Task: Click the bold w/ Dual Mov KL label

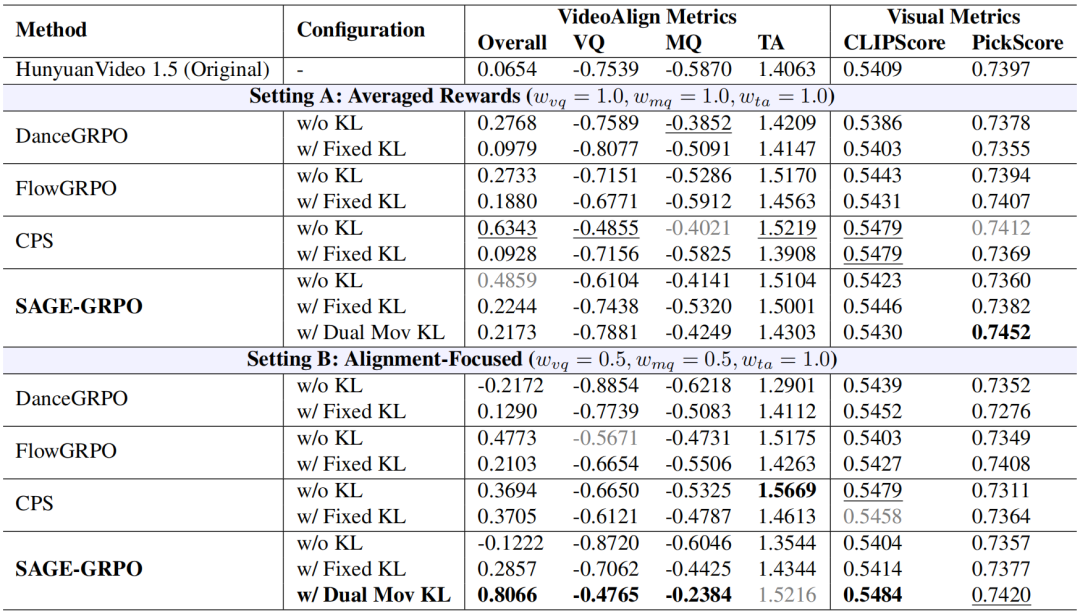Action: [373, 595]
